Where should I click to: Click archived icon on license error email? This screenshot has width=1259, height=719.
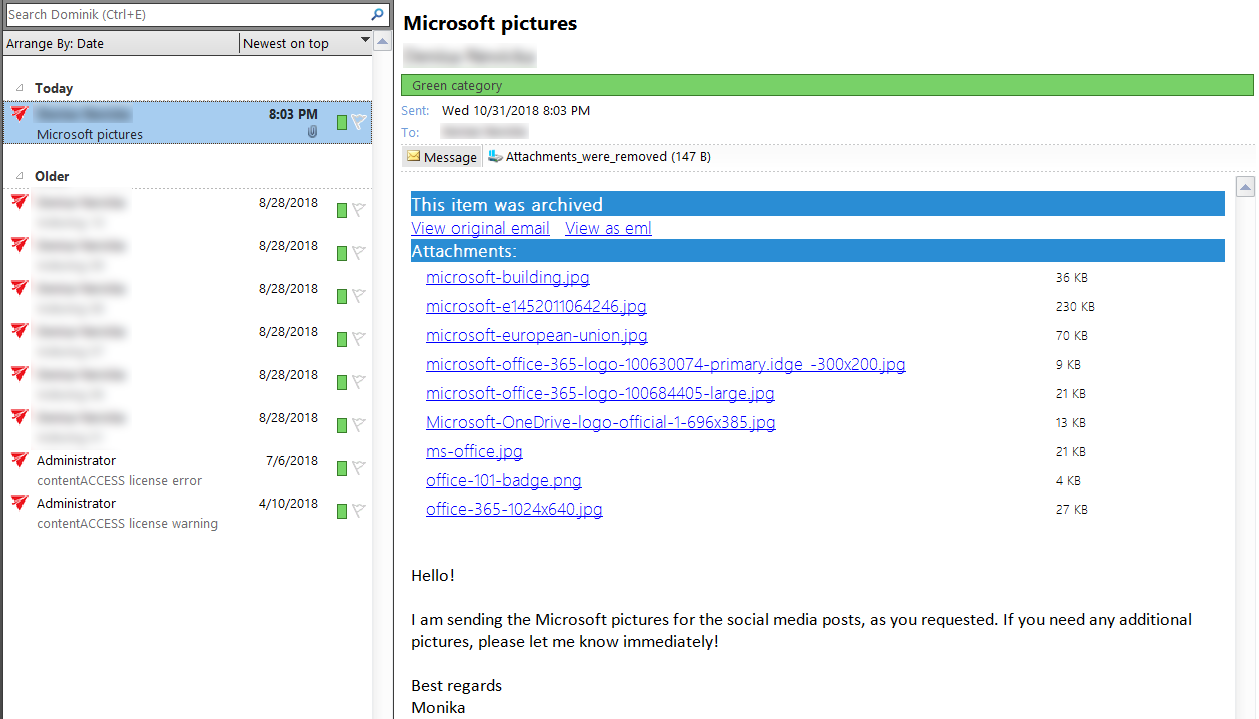point(19,460)
